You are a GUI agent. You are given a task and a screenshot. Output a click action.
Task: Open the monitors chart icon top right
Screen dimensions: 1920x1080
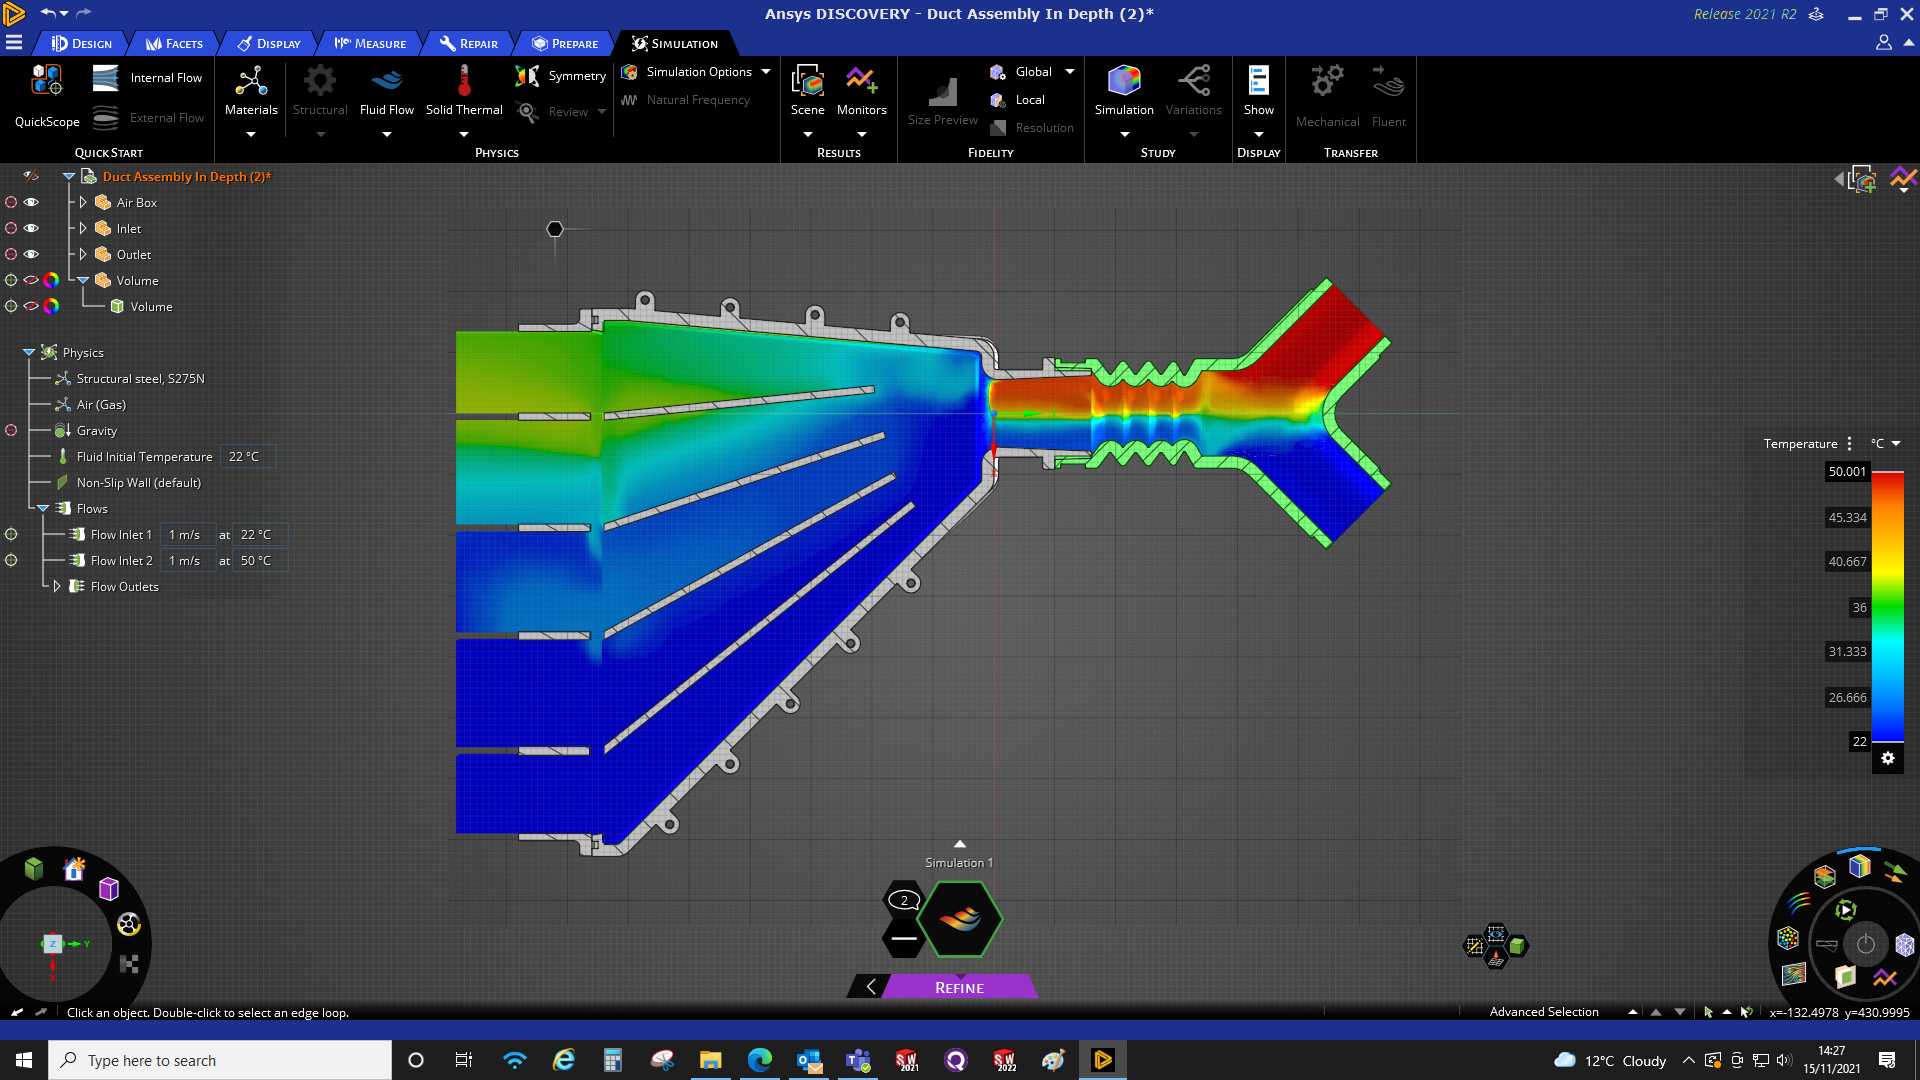pyautogui.click(x=1903, y=179)
